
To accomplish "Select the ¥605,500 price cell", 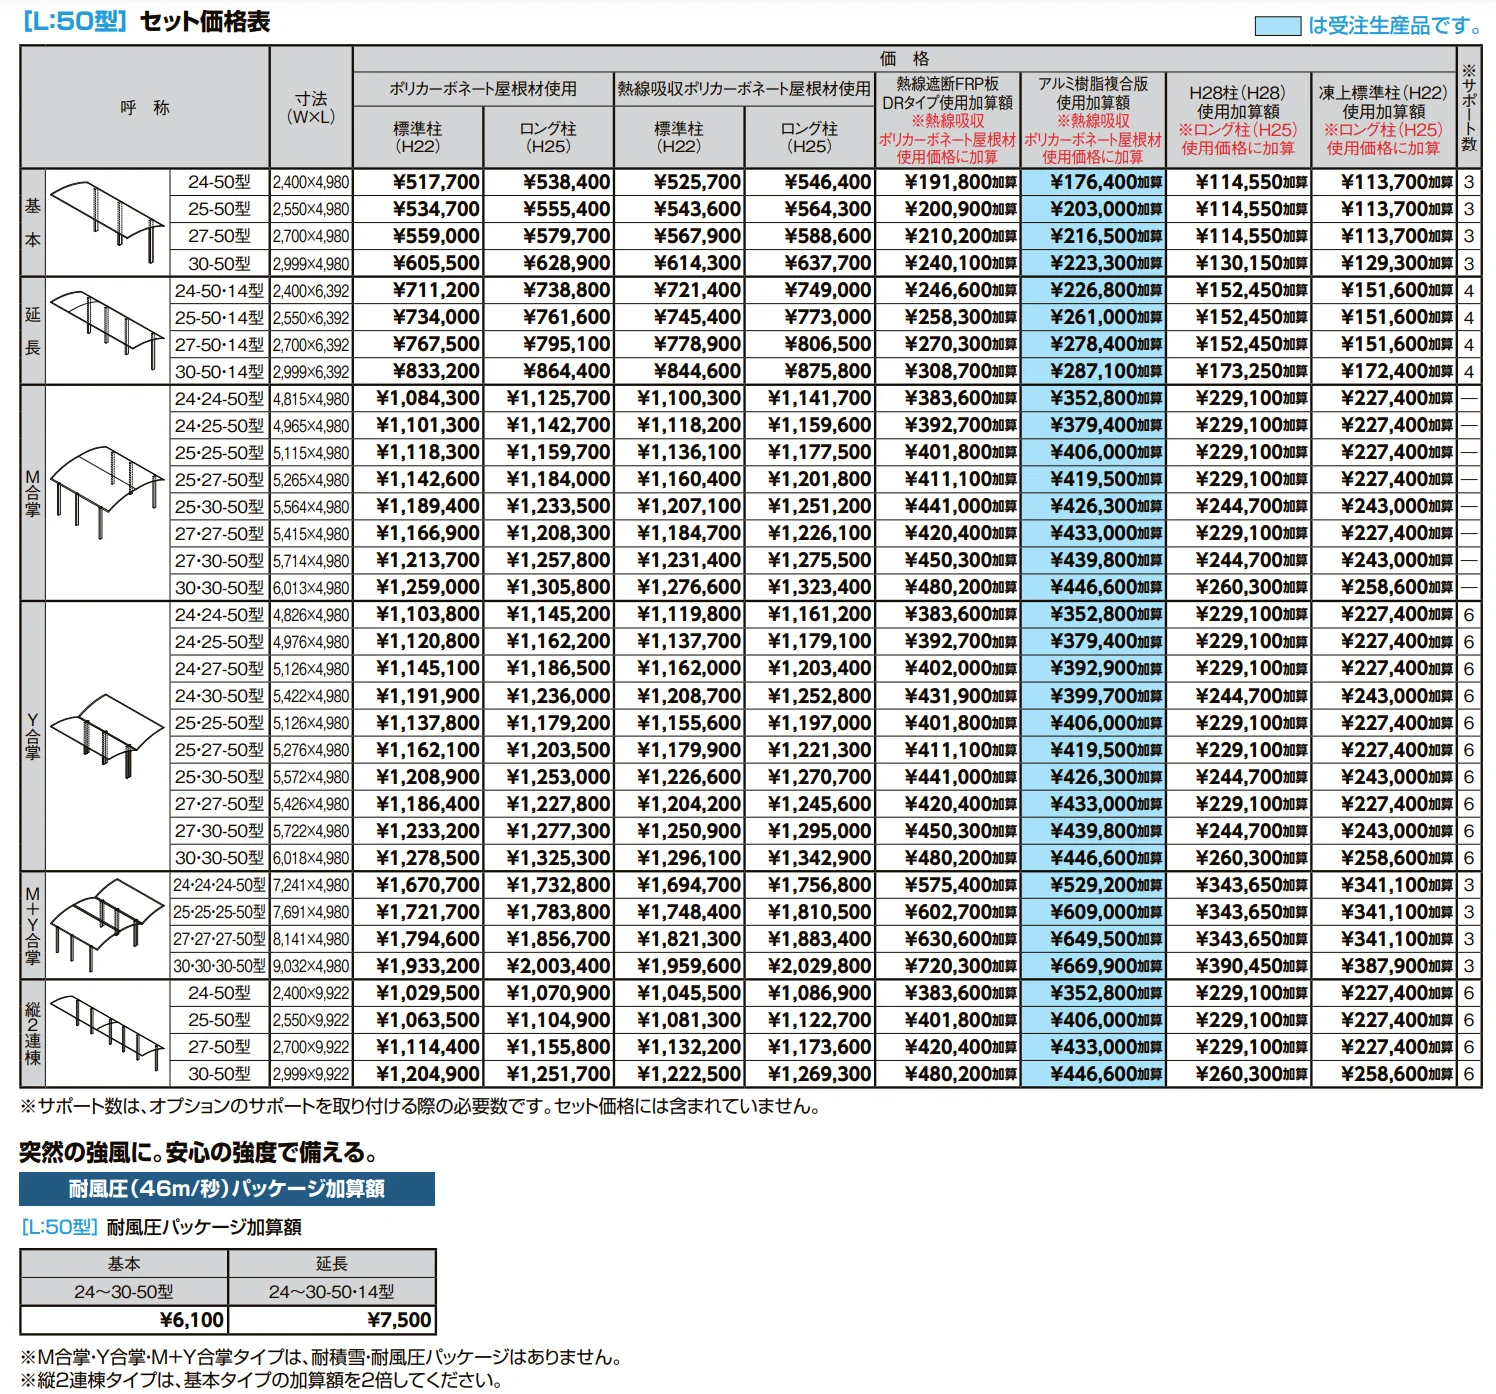I will (418, 263).
